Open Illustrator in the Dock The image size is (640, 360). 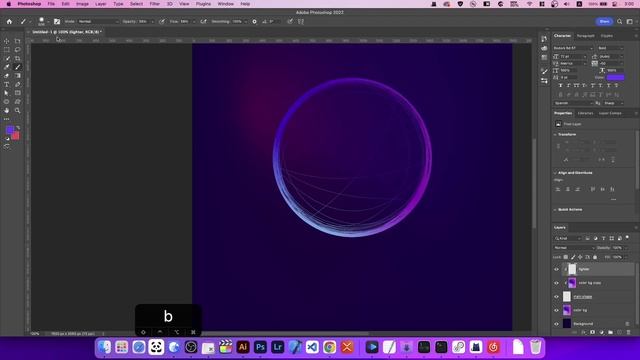[x=243, y=347]
